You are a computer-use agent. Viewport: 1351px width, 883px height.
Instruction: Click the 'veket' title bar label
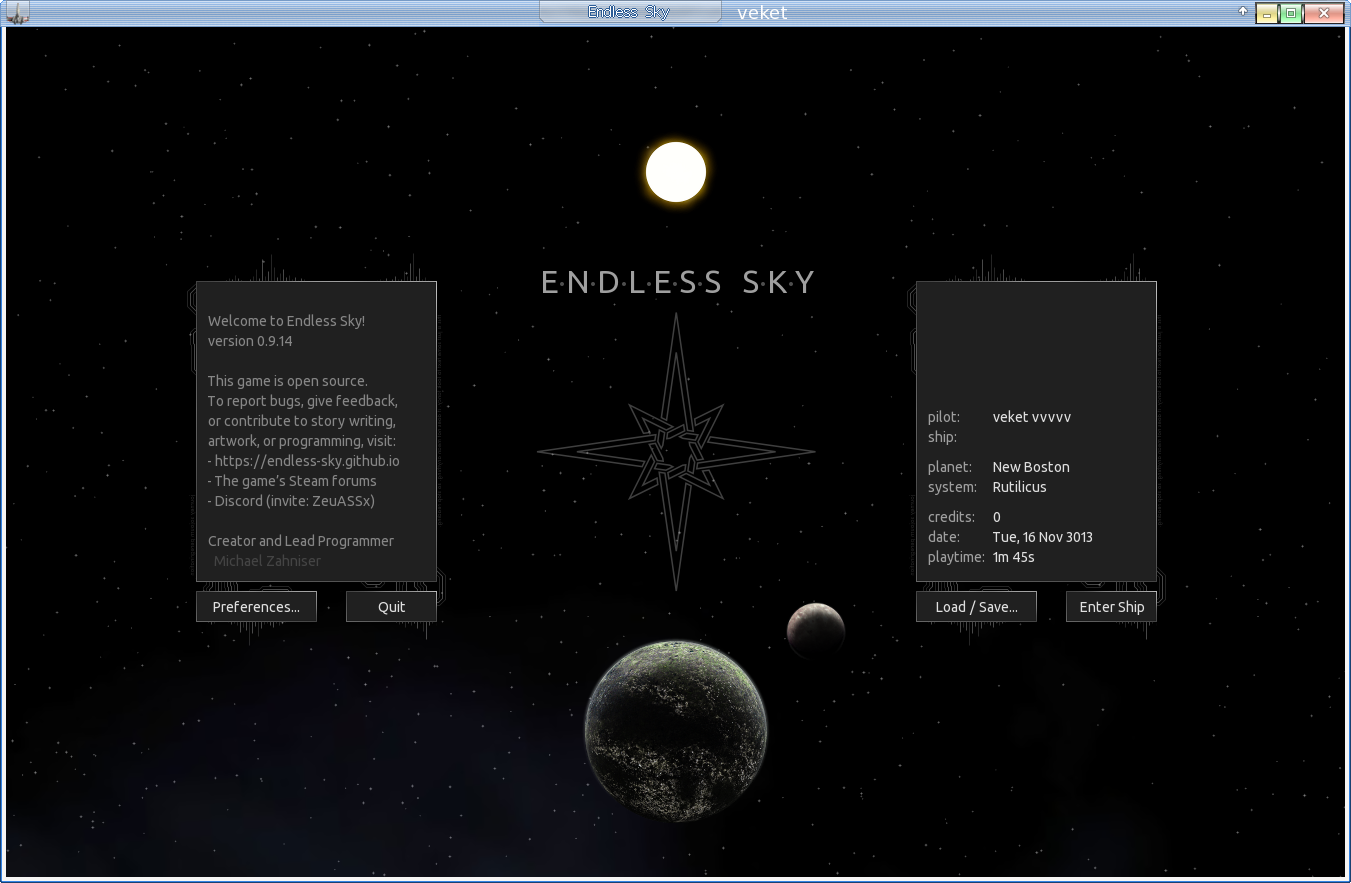coord(762,13)
